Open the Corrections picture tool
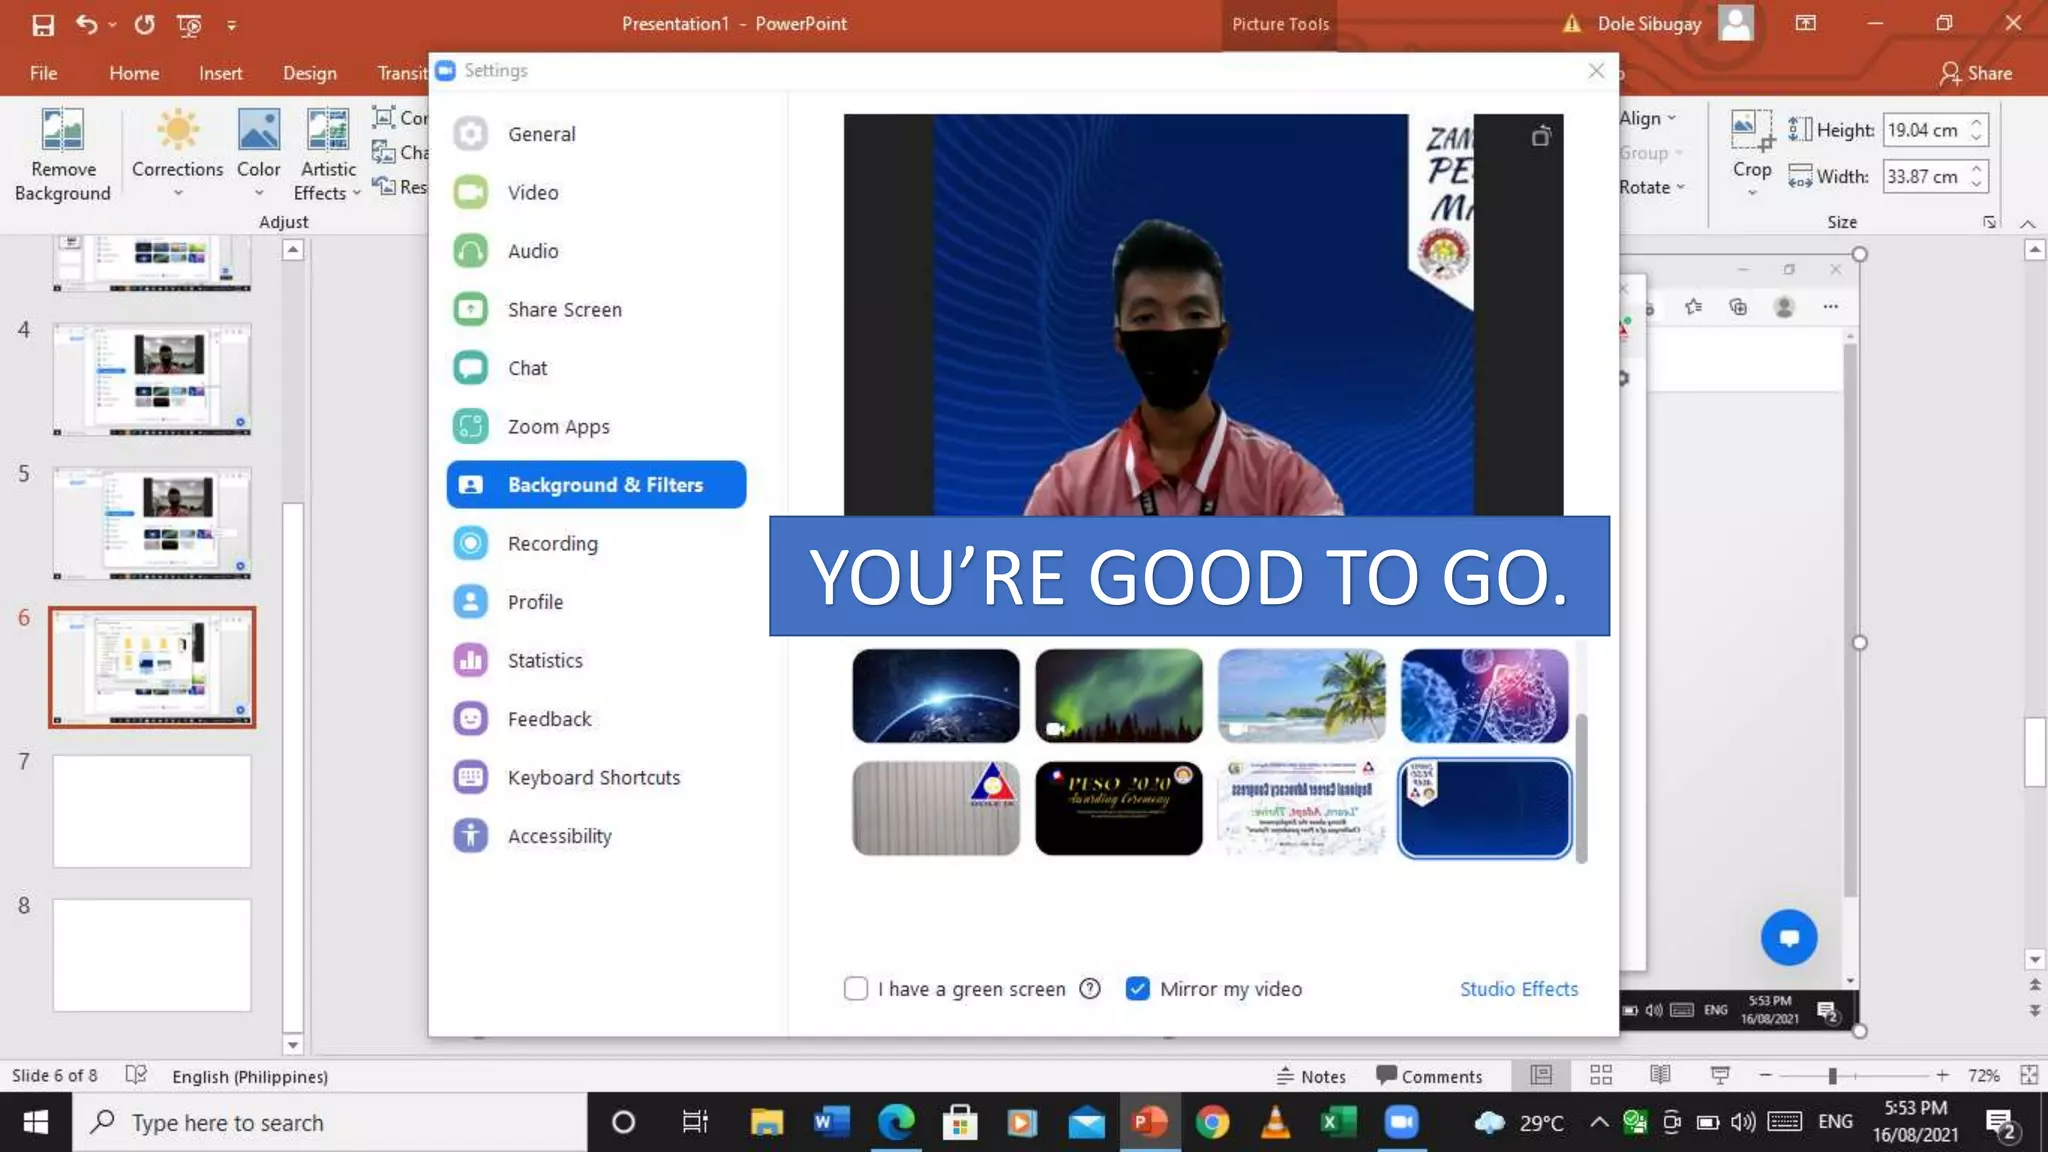2048x1152 pixels. [x=177, y=131]
